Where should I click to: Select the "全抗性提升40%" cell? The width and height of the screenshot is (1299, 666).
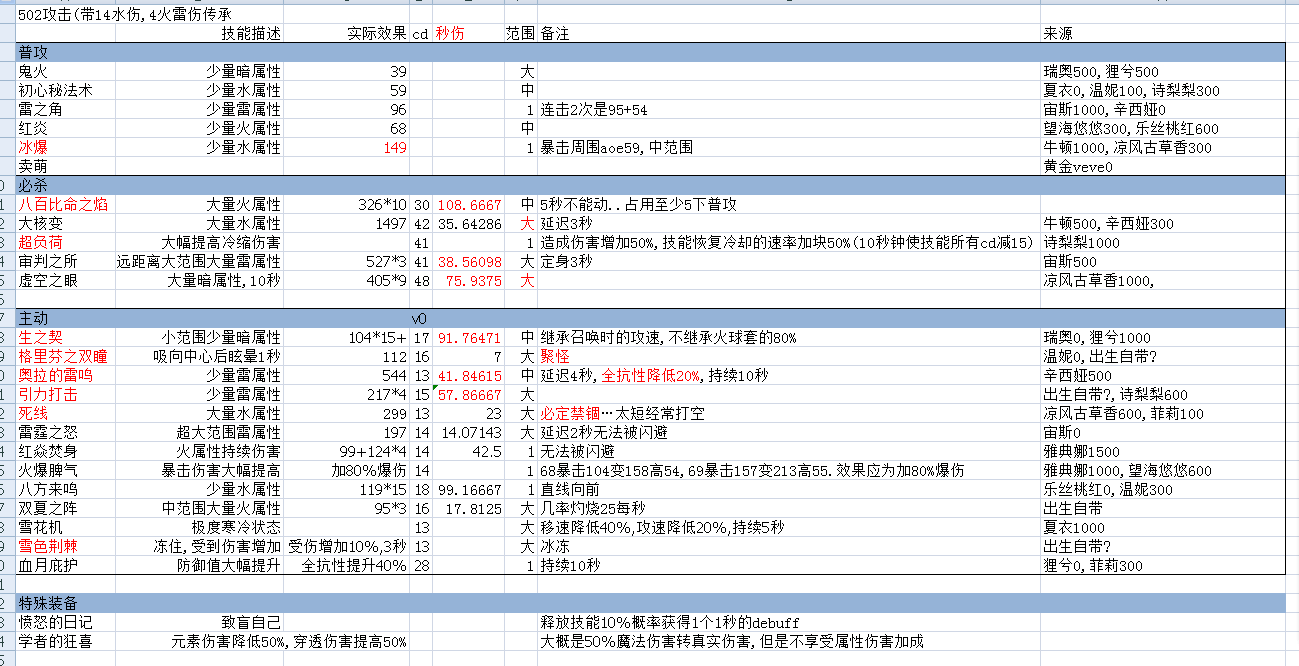(x=354, y=565)
